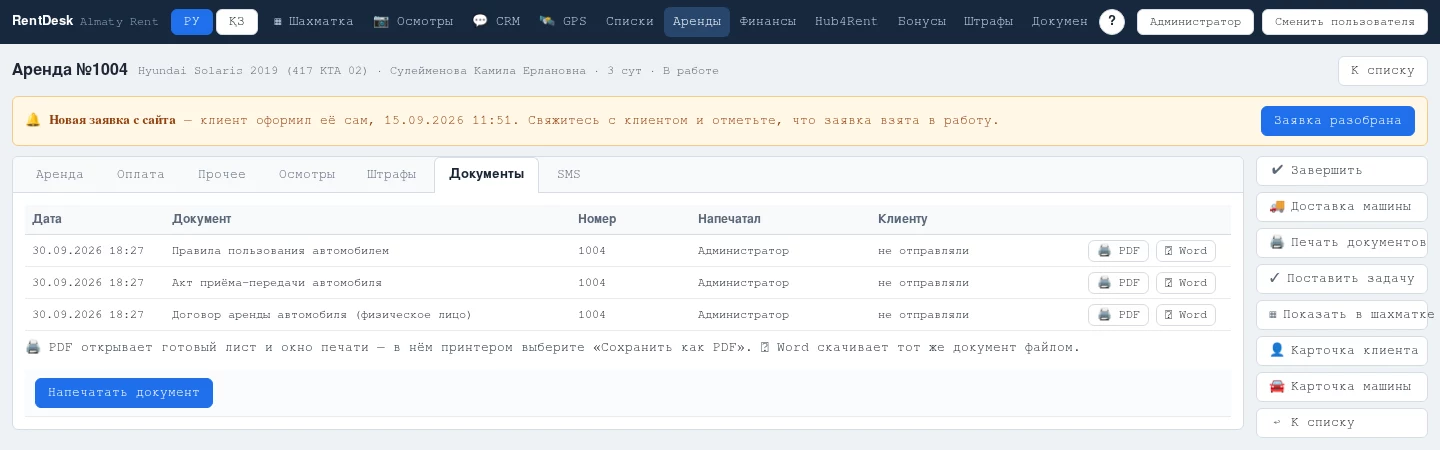Open Шахматка in top navigation

[313, 22]
